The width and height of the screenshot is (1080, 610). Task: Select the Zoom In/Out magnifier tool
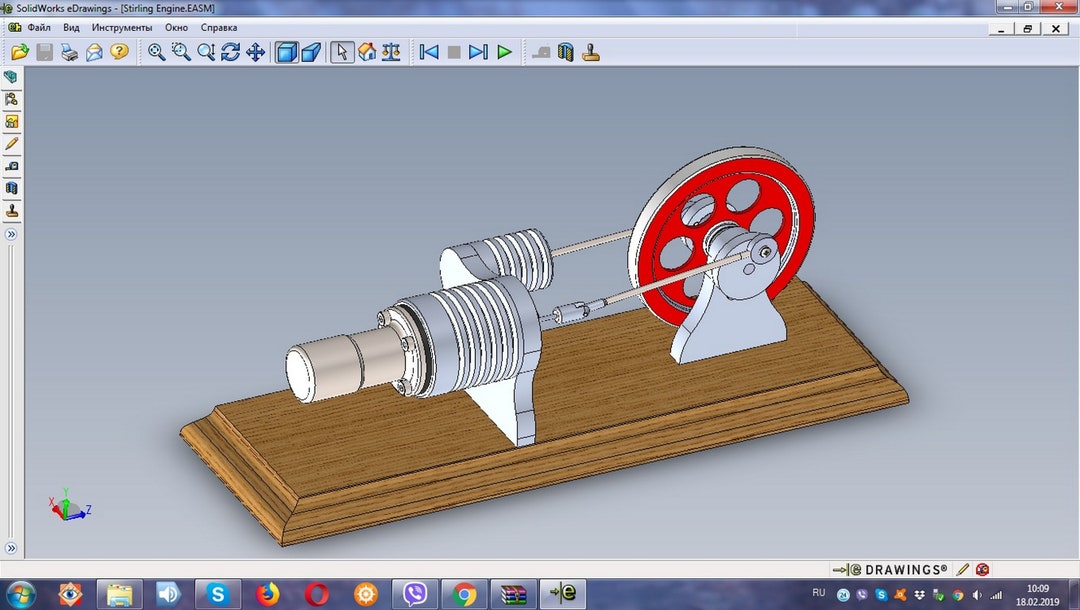coord(206,52)
